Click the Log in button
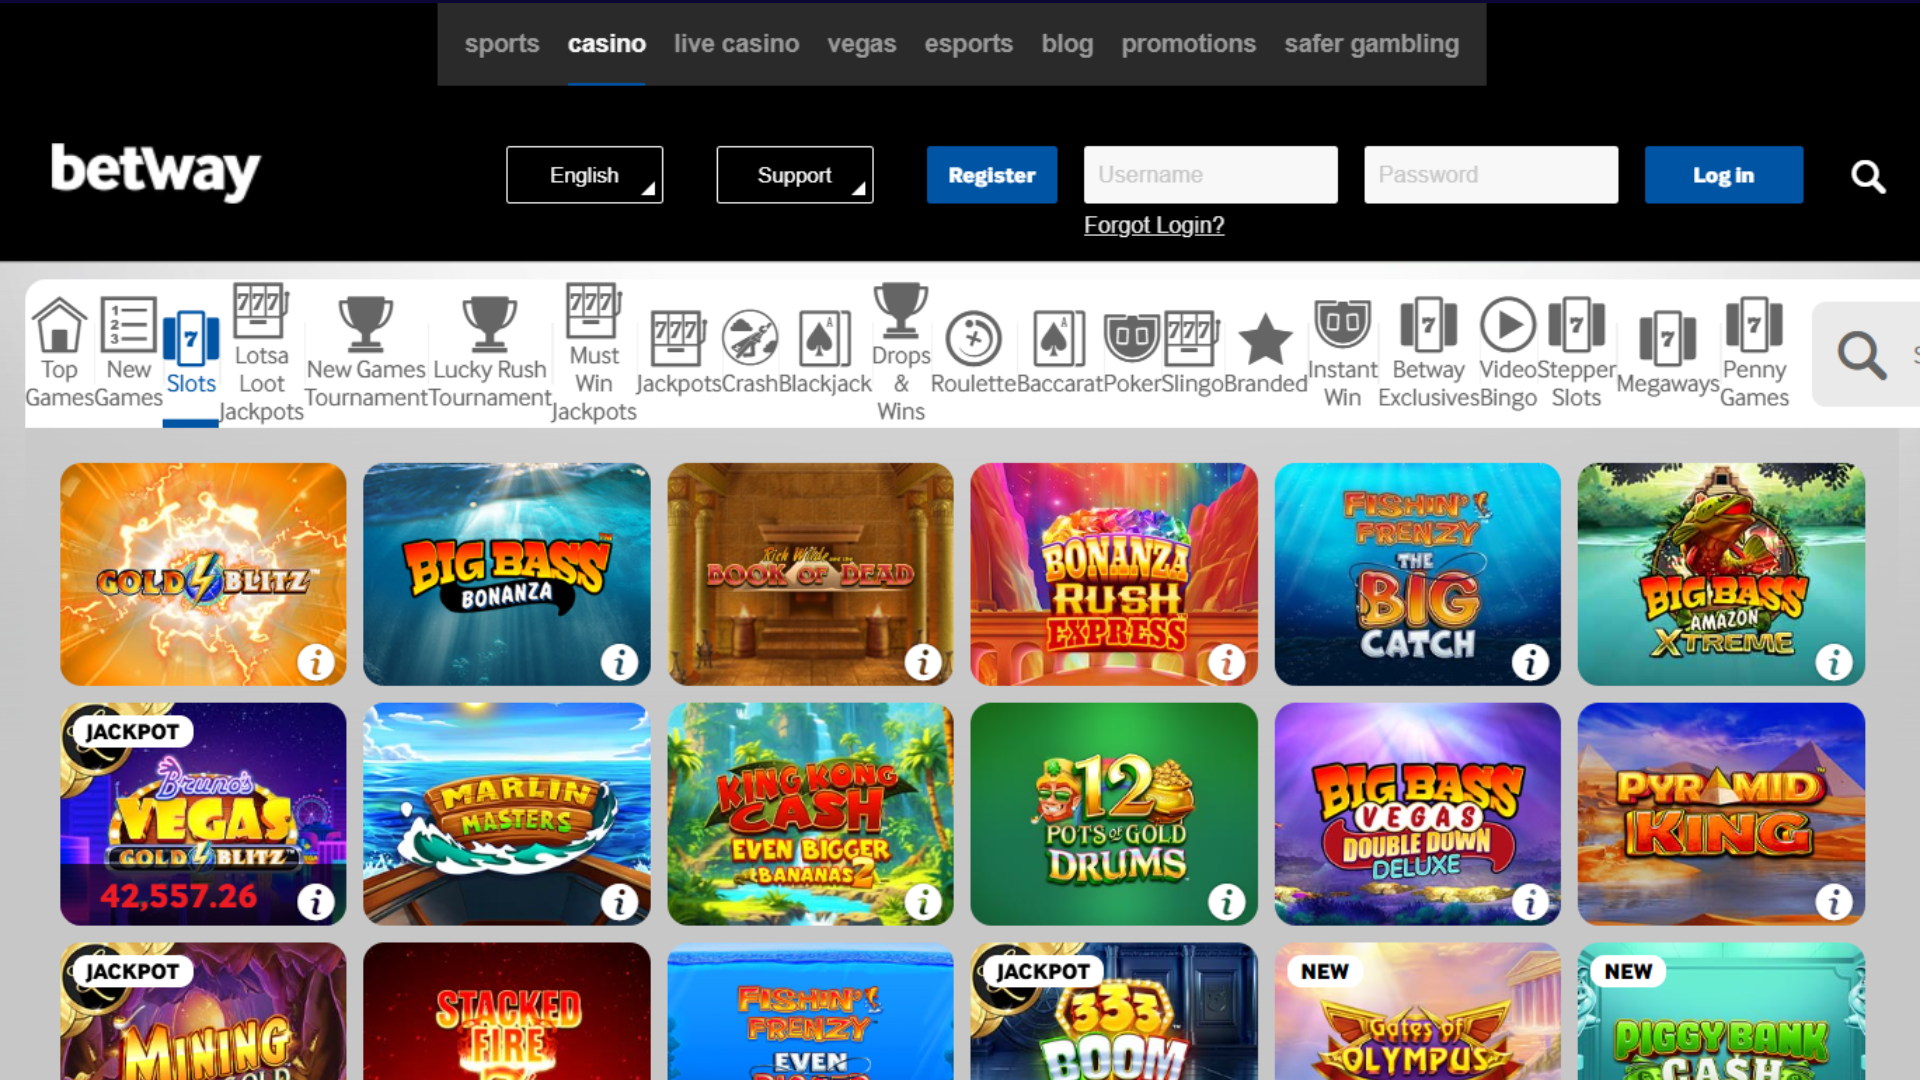This screenshot has width=1920, height=1080. click(1724, 175)
